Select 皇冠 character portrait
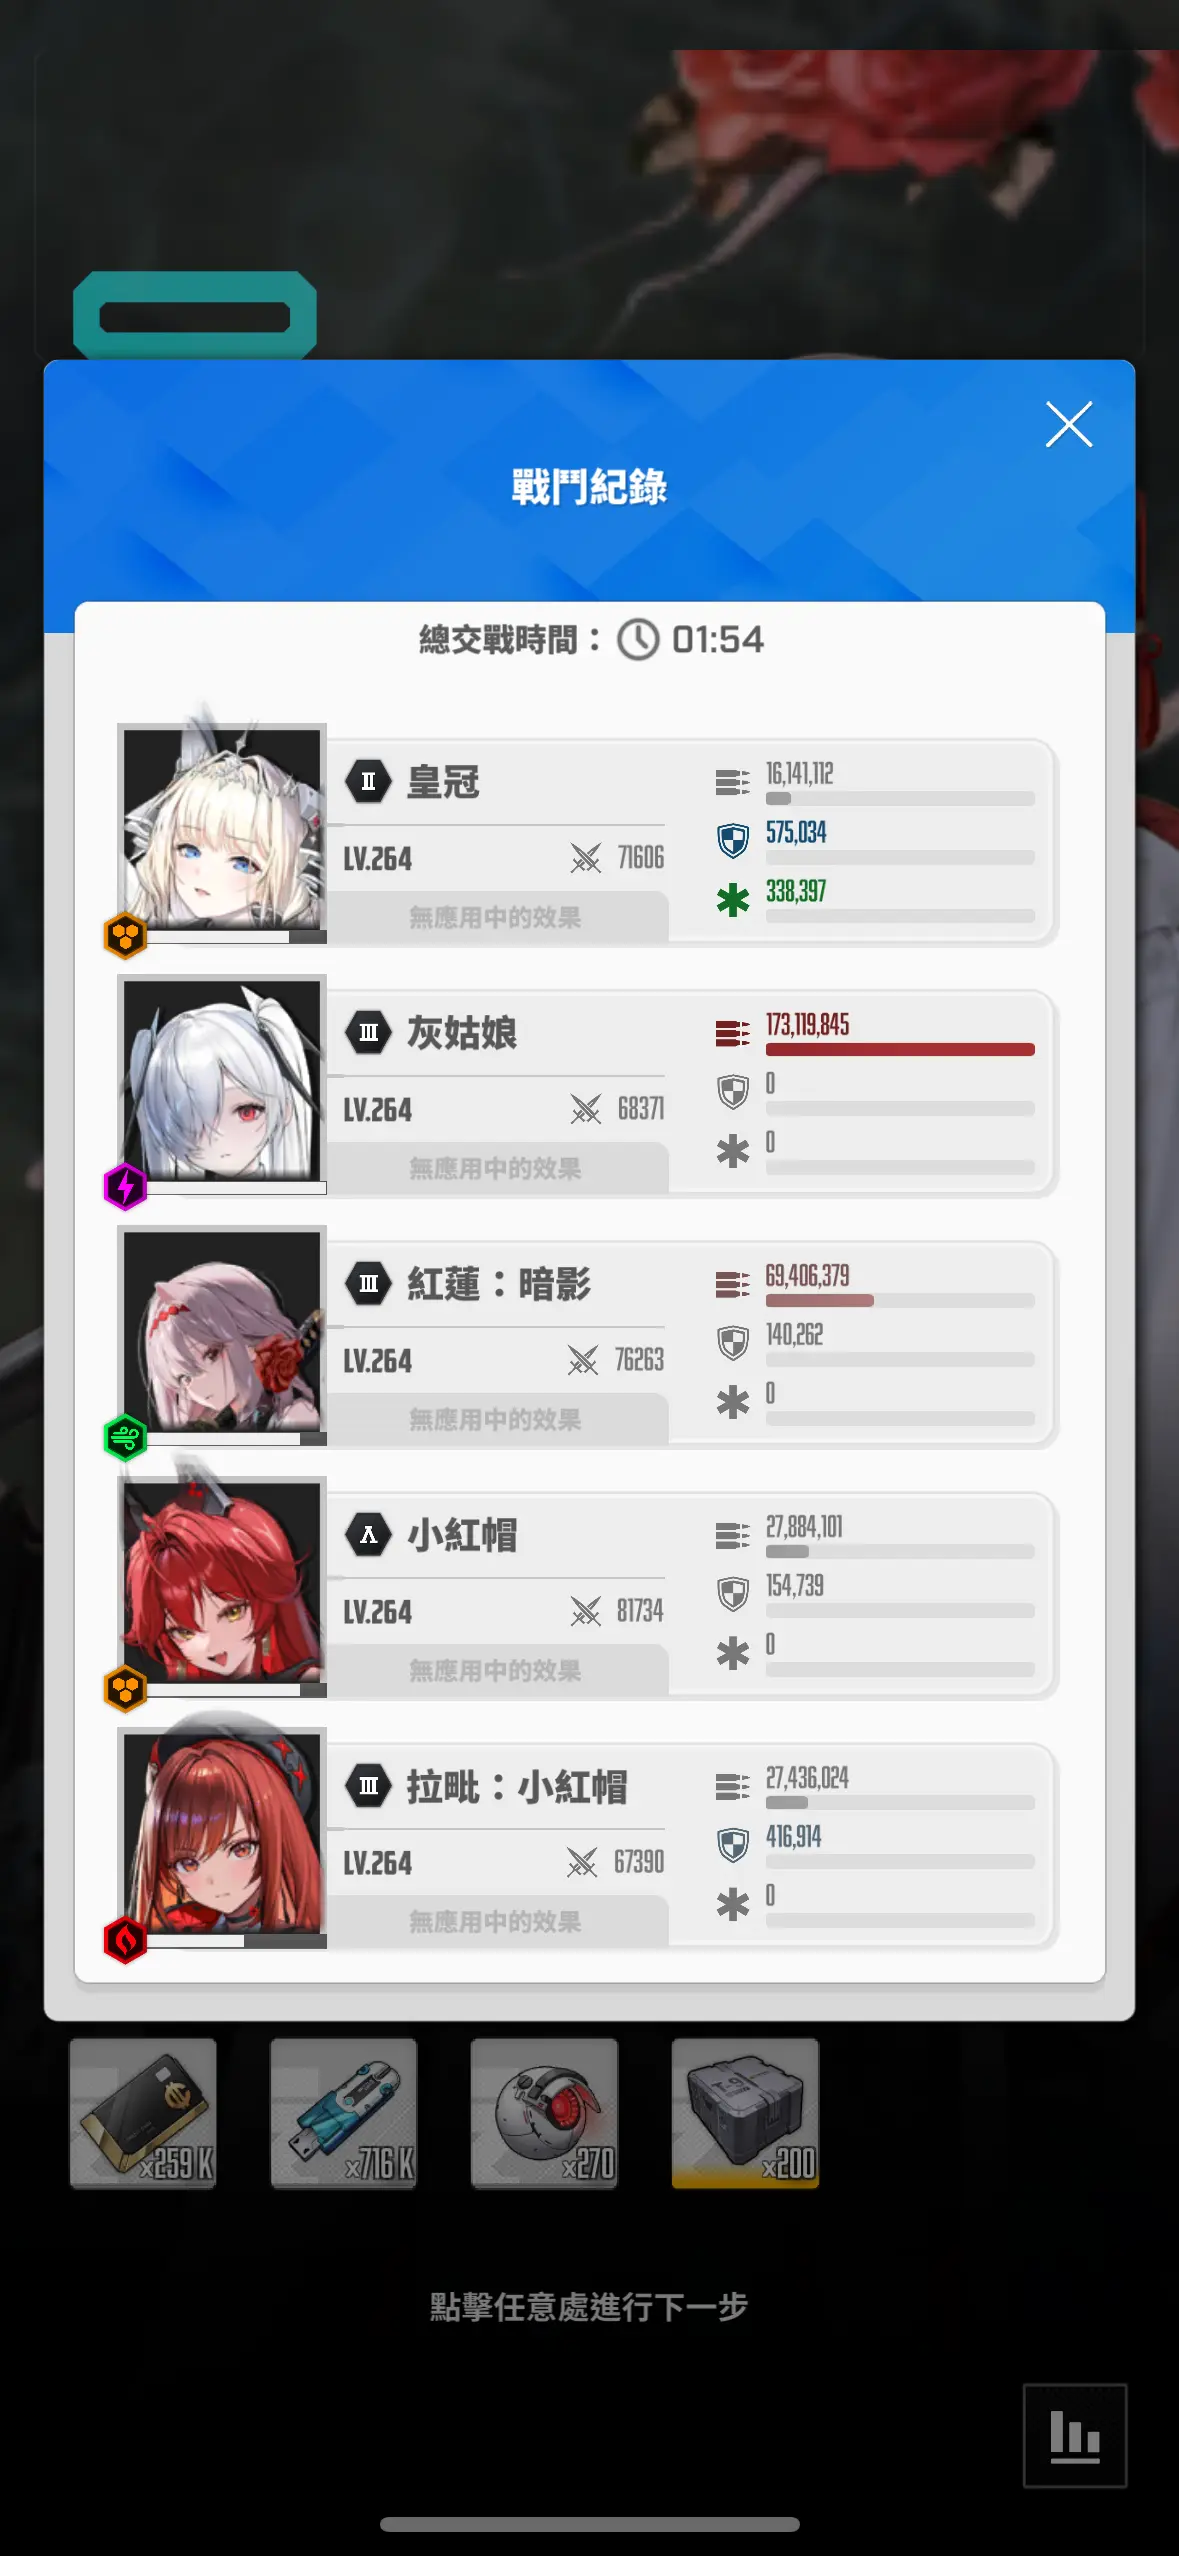 pyautogui.click(x=222, y=828)
